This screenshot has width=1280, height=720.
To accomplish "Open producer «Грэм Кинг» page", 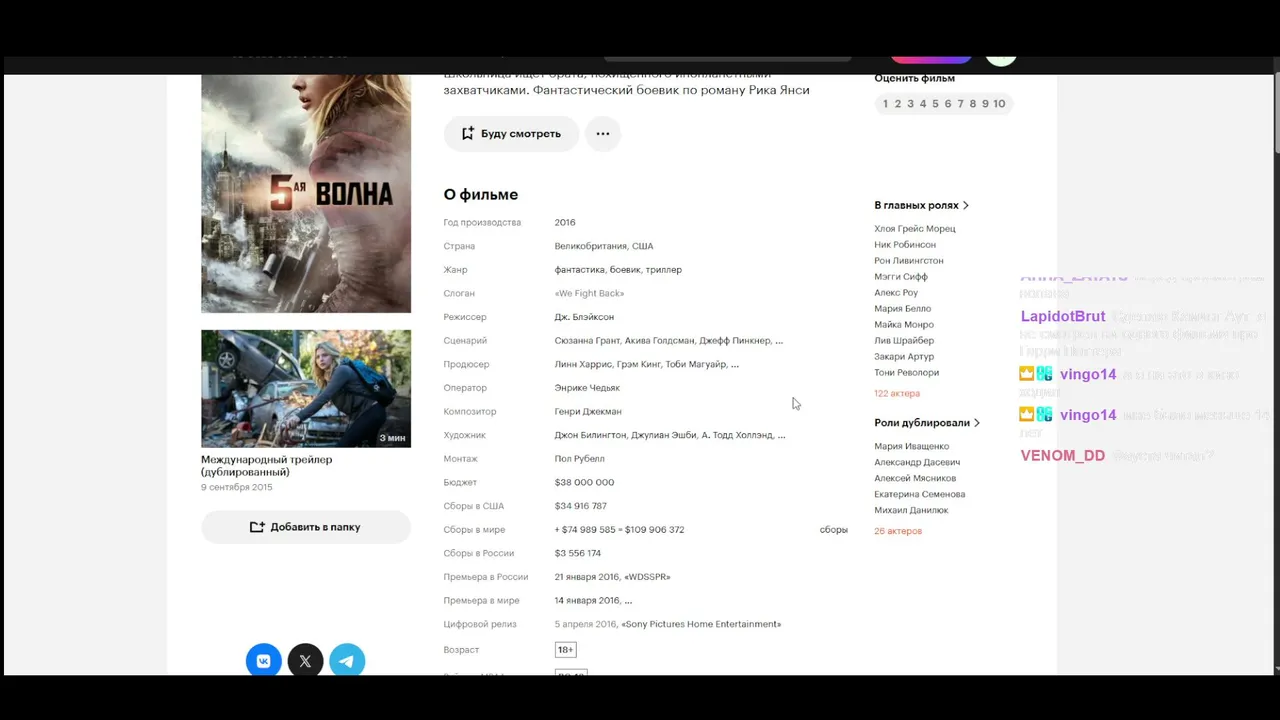I will (x=637, y=365).
